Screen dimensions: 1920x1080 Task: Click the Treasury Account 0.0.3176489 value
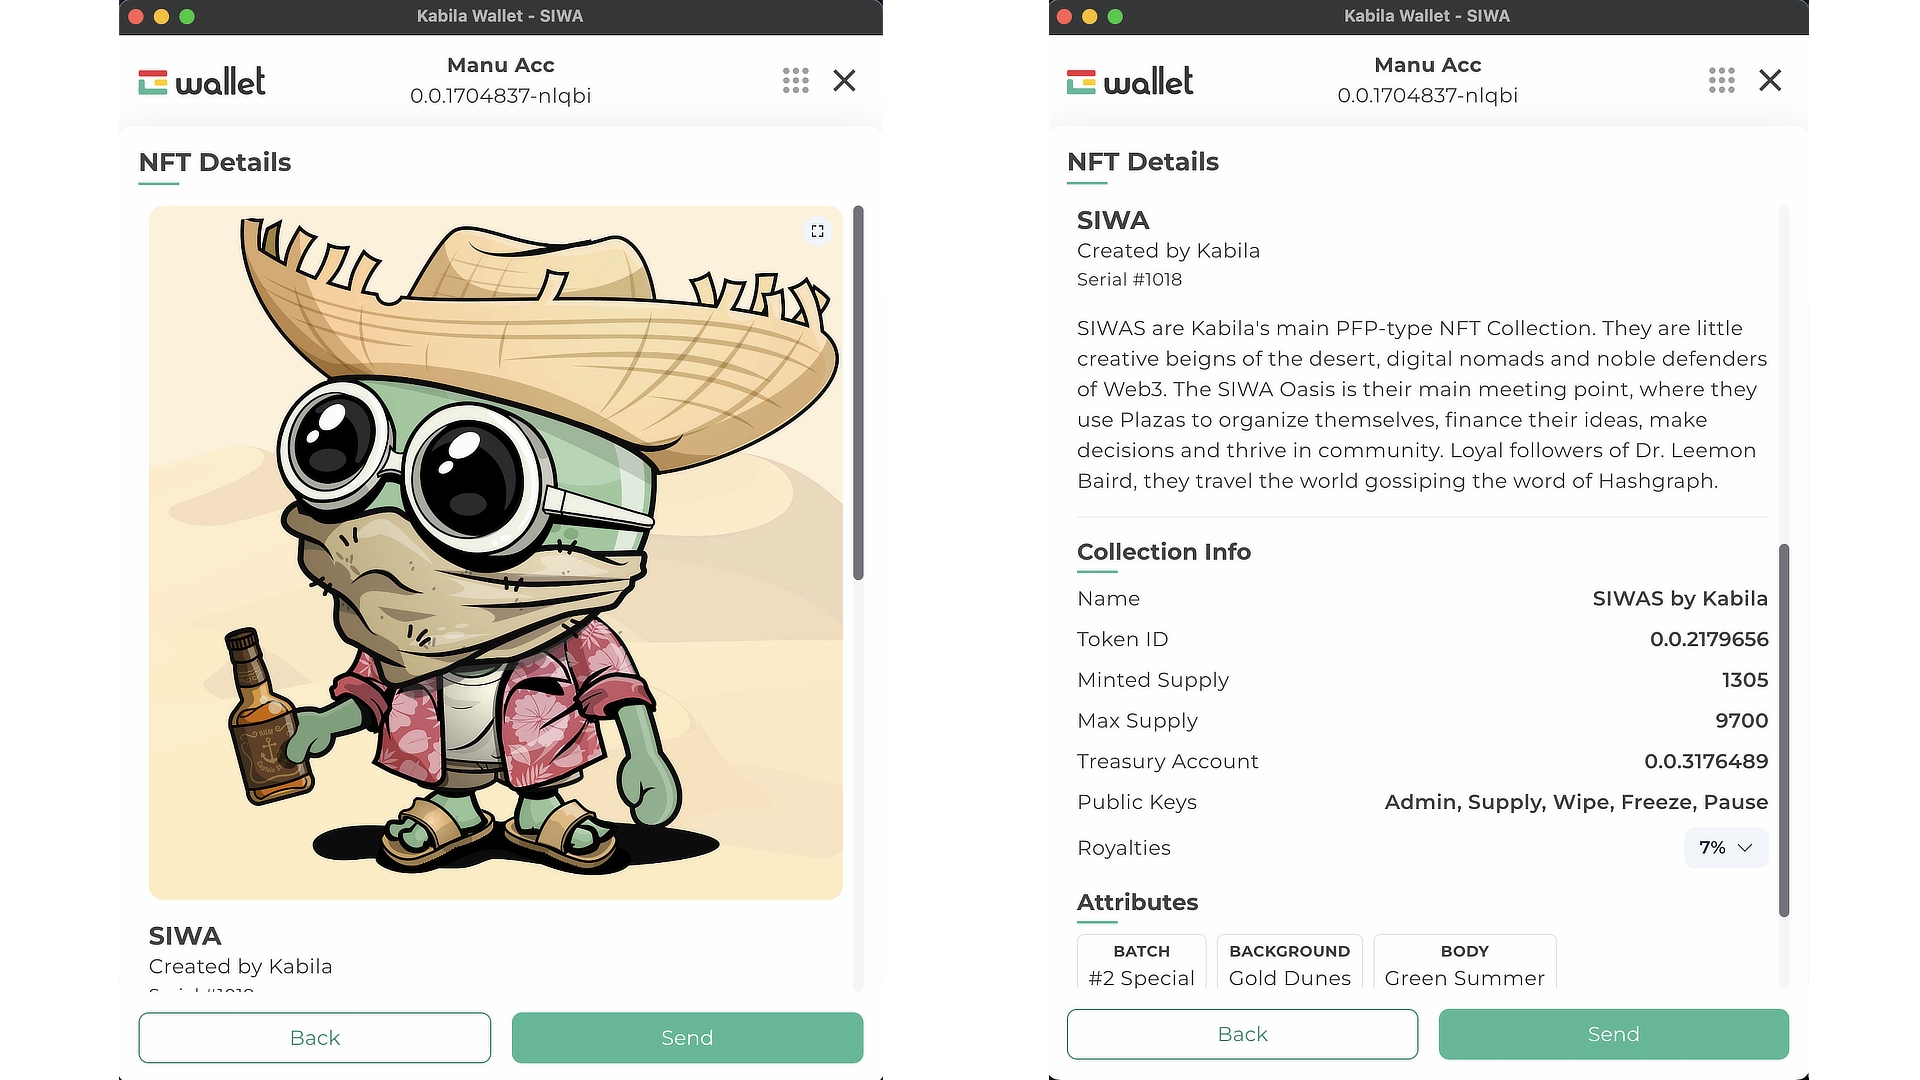coord(1705,761)
